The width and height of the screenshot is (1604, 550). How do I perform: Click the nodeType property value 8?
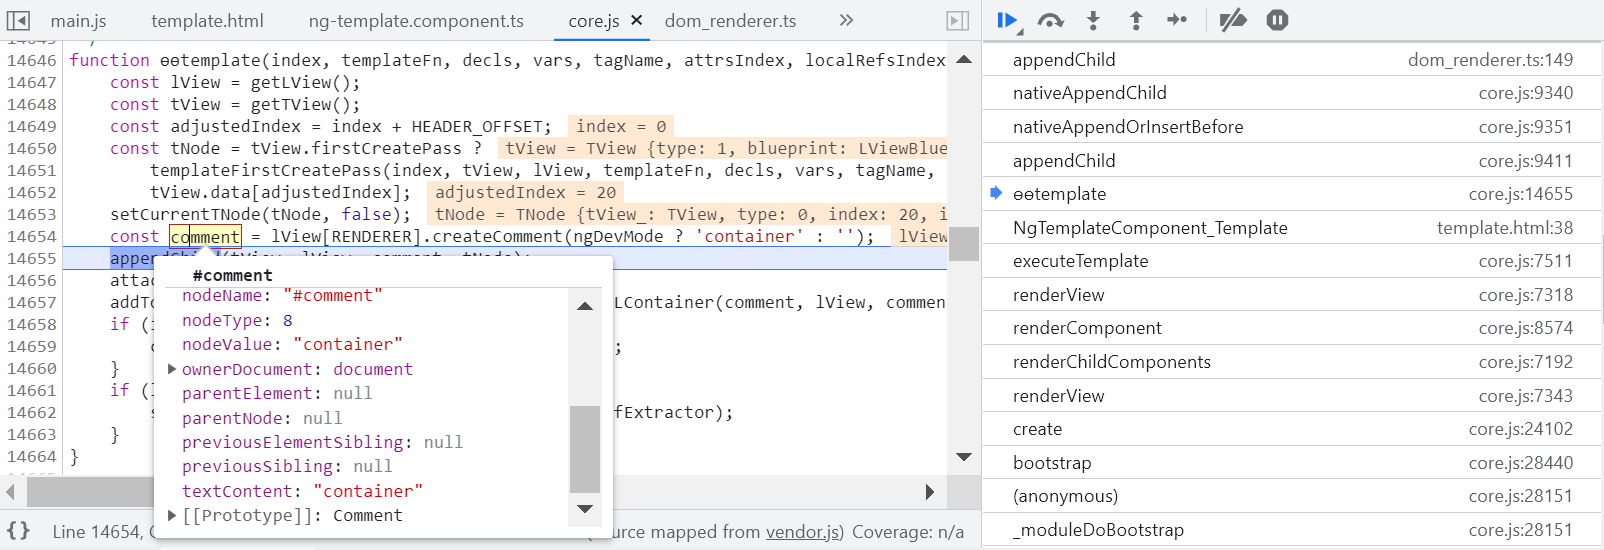(x=288, y=320)
